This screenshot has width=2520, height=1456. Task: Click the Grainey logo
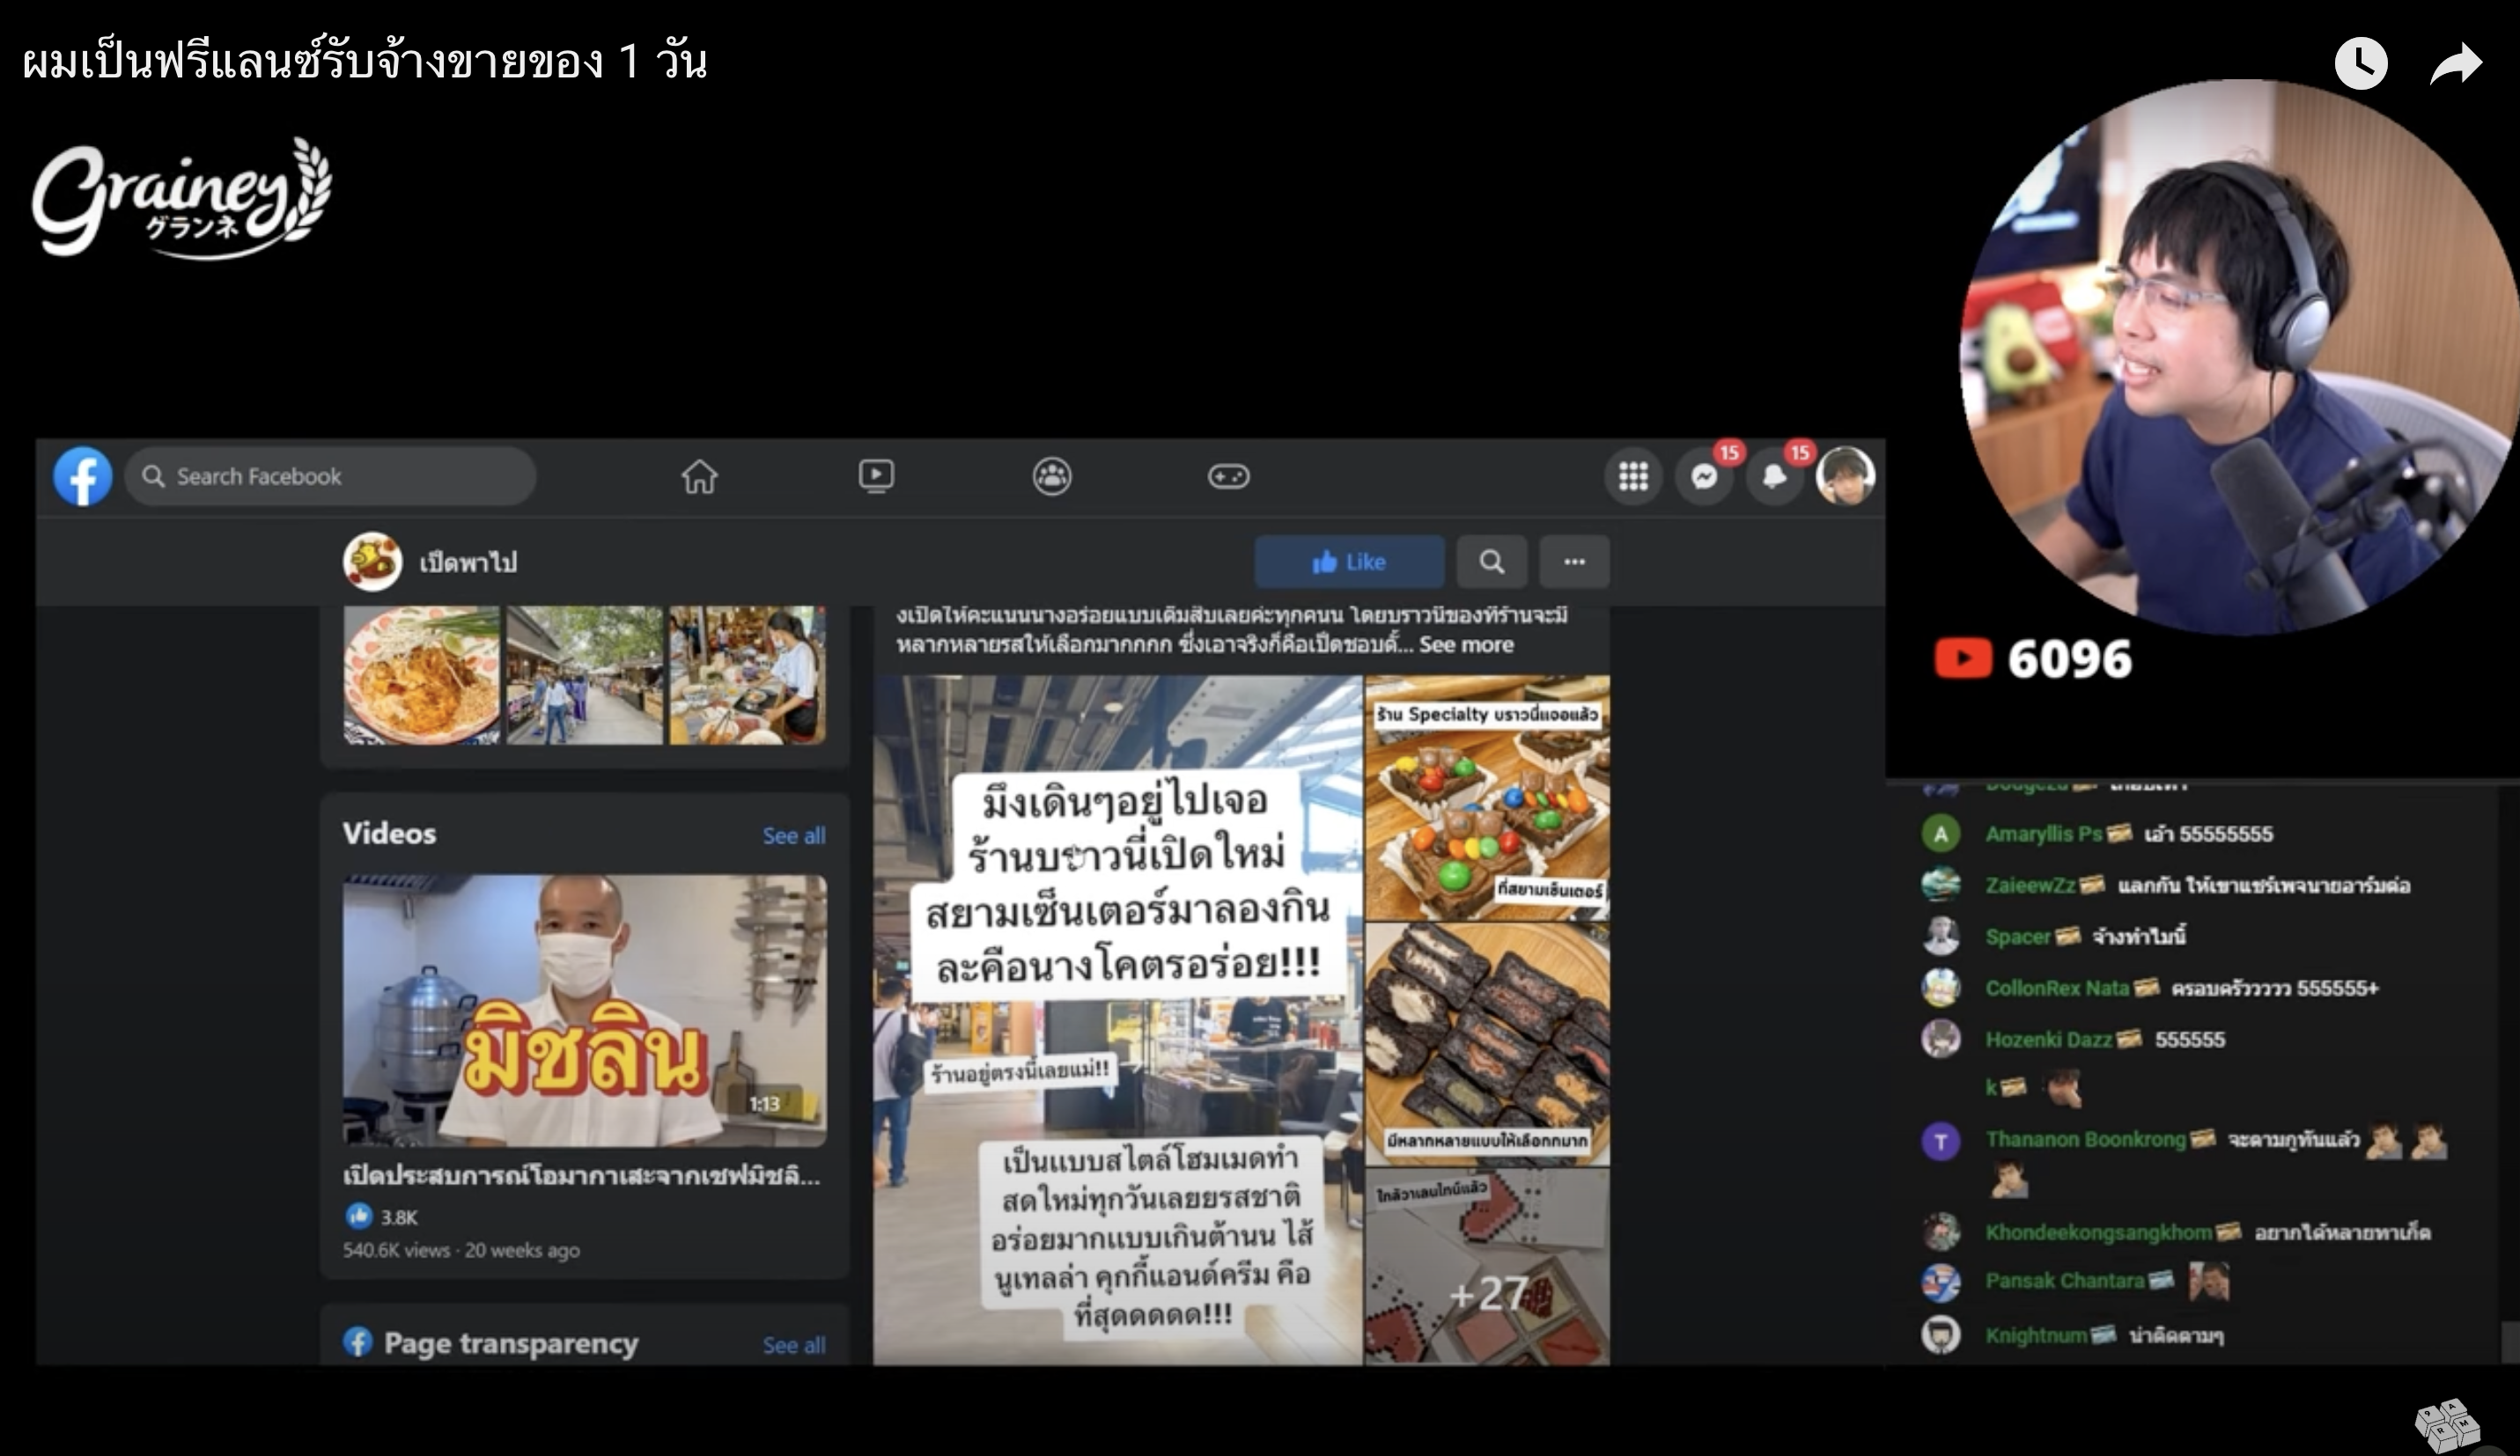(x=182, y=198)
